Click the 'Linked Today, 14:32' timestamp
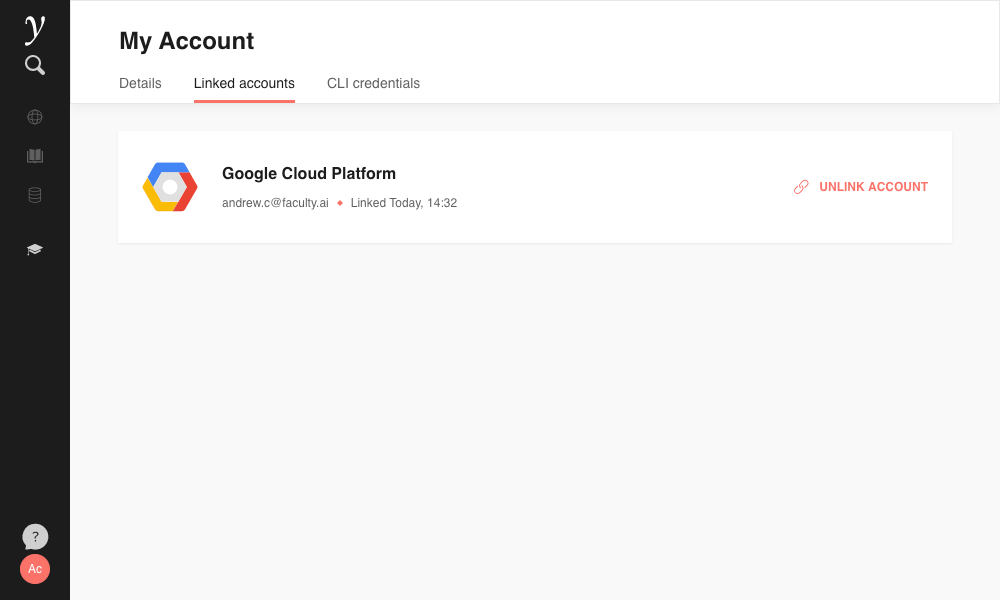Screen dimensions: 1000x600 (403, 203)
